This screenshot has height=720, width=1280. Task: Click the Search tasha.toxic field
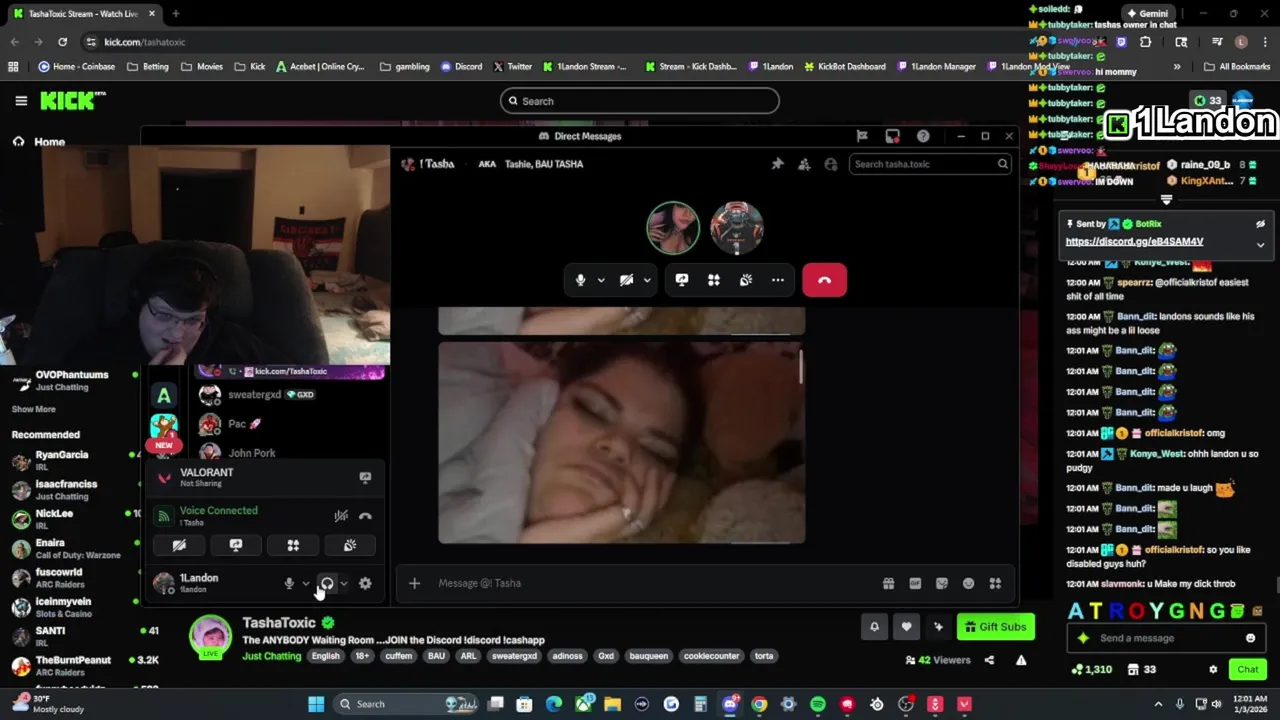tap(930, 164)
